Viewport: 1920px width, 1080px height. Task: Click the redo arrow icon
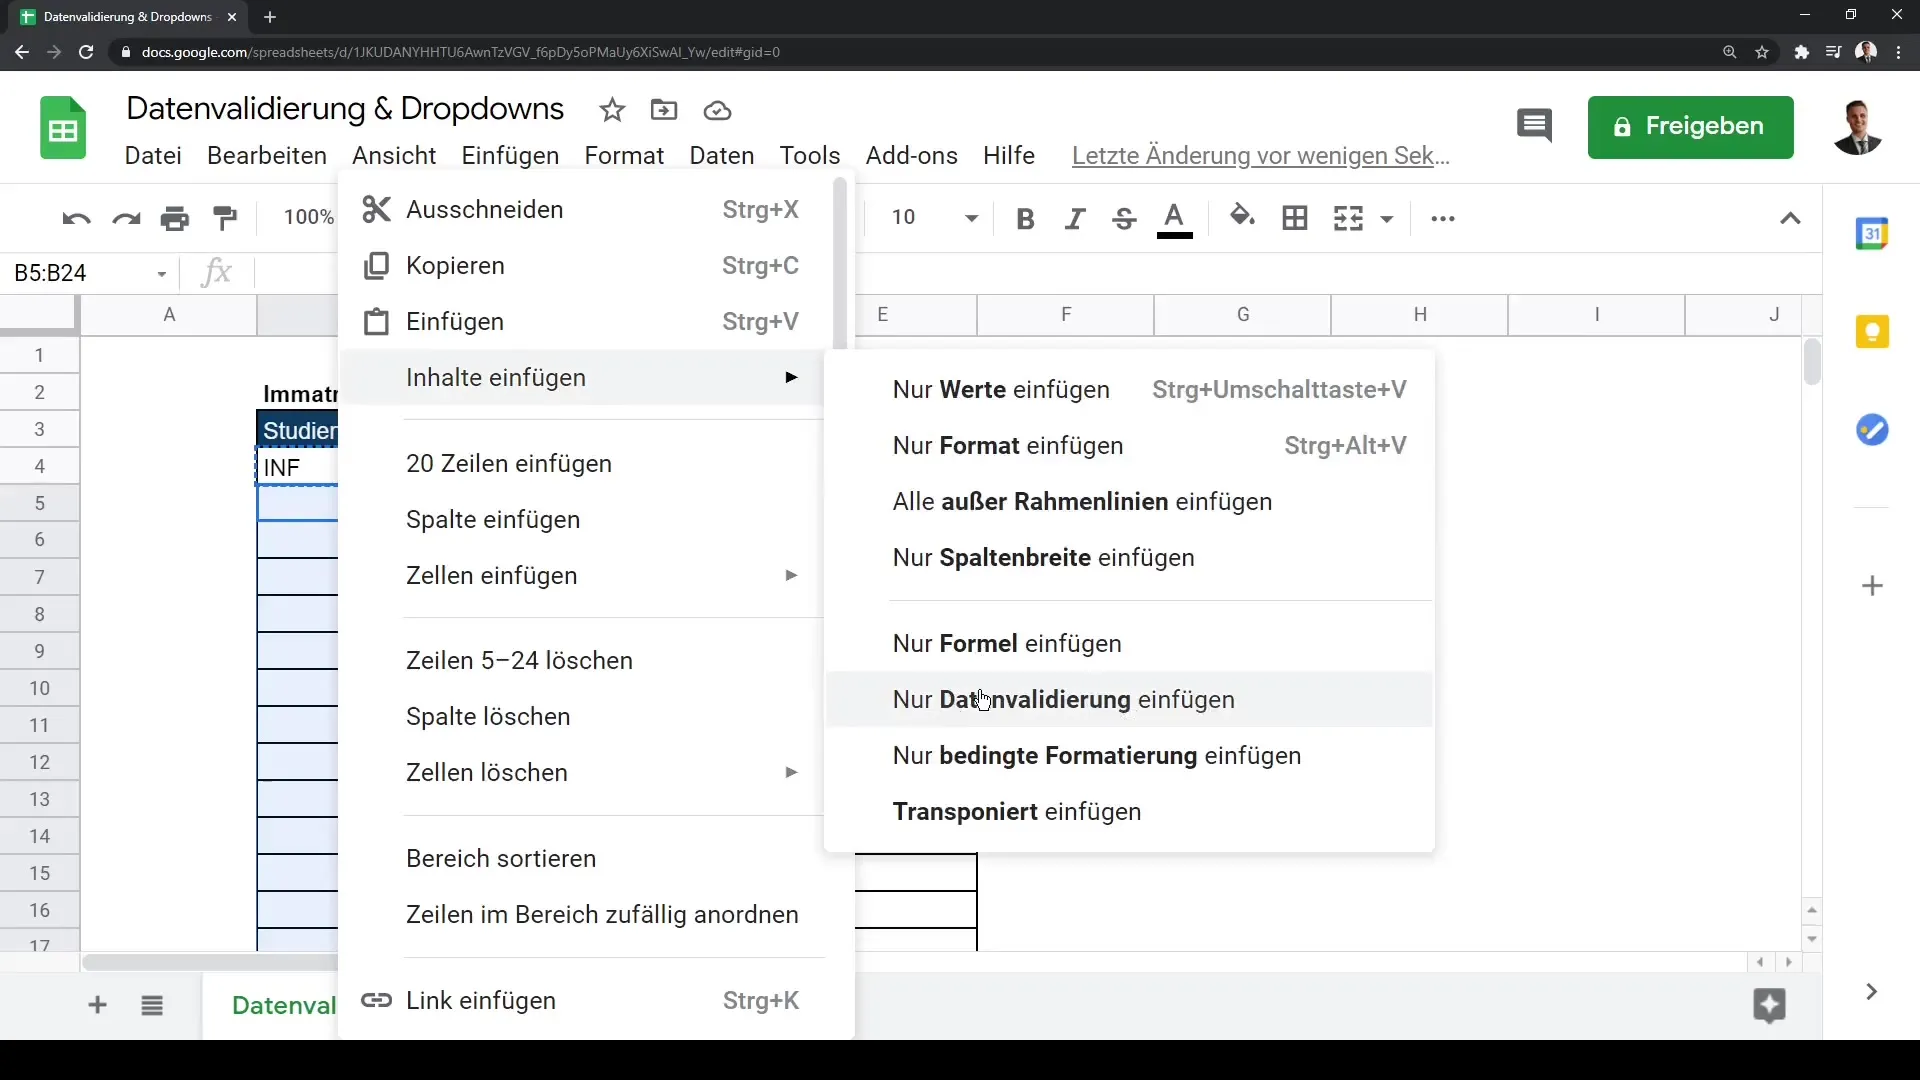coord(126,218)
